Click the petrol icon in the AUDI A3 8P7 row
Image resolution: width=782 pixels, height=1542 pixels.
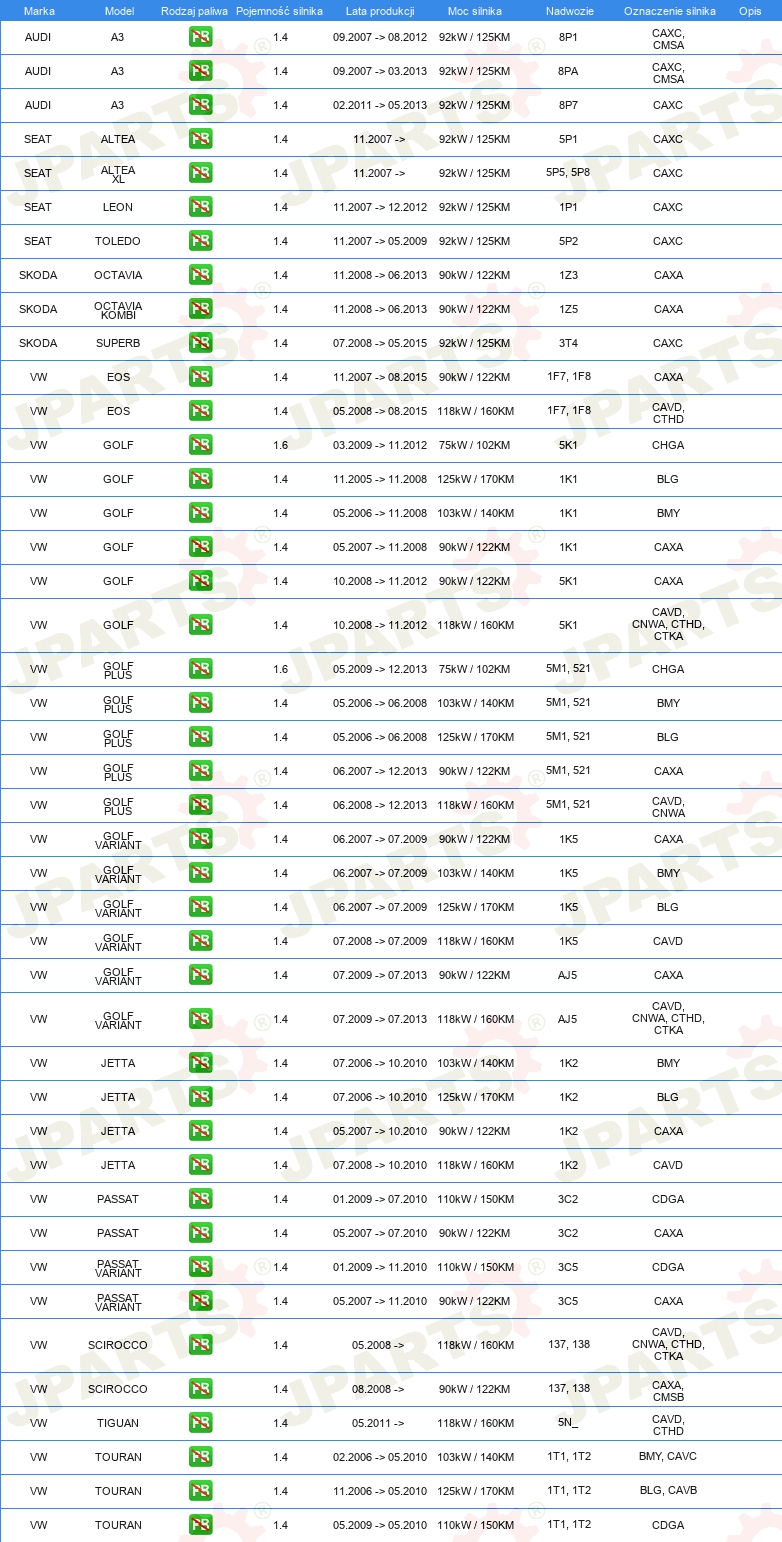200,105
